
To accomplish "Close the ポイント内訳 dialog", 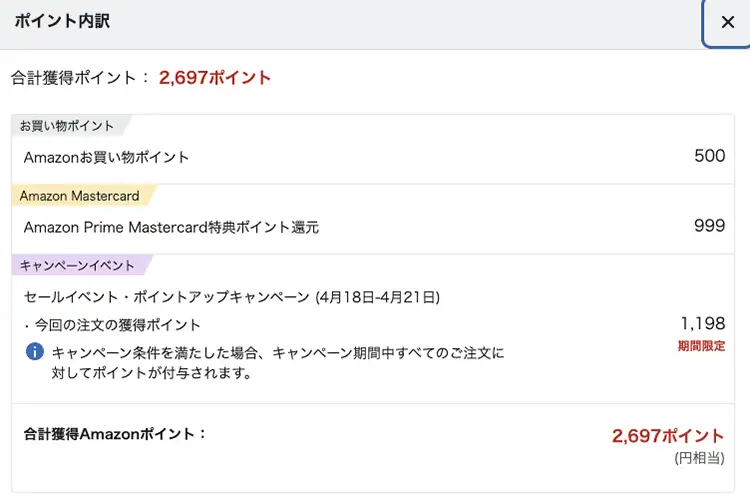I will pos(727,22).
